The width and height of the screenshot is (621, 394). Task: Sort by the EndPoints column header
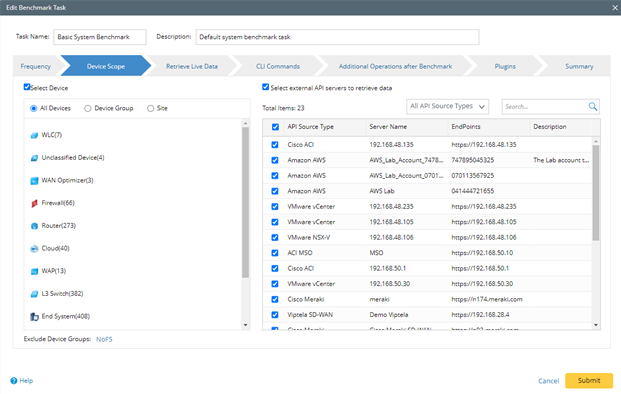[466, 127]
